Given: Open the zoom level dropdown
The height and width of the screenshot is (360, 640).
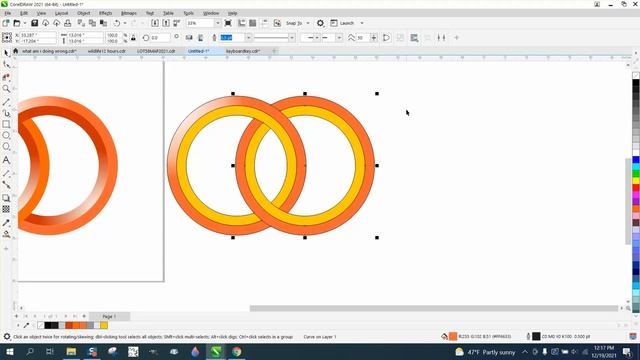Looking at the screenshot, I should click(217, 23).
